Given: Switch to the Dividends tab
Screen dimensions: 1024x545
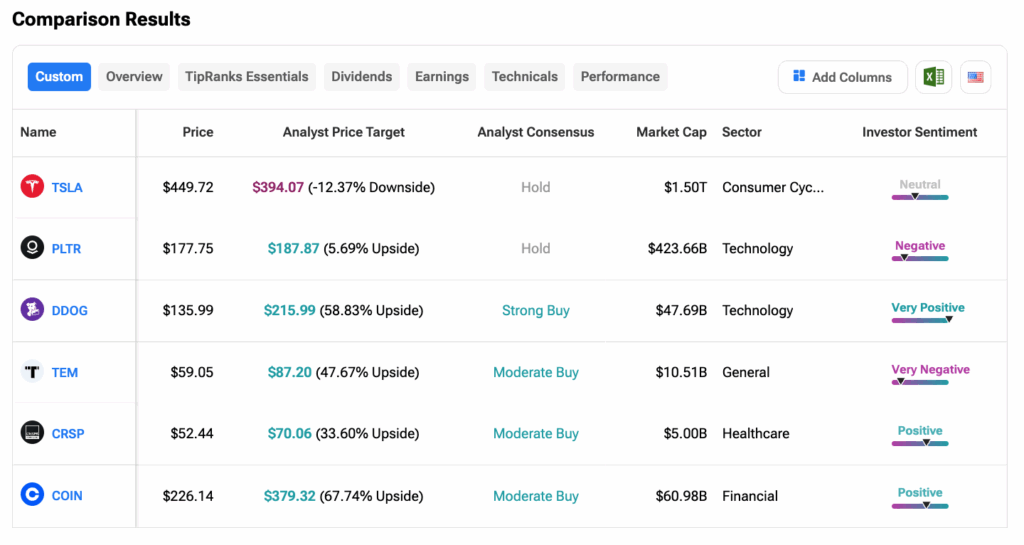Looking at the screenshot, I should pyautogui.click(x=361, y=77).
